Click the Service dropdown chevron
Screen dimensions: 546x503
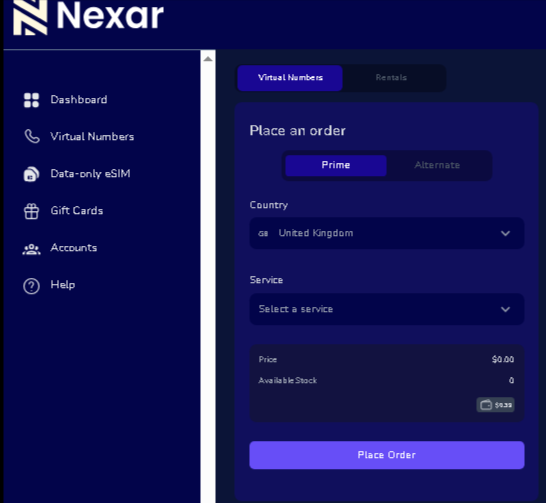click(x=506, y=309)
